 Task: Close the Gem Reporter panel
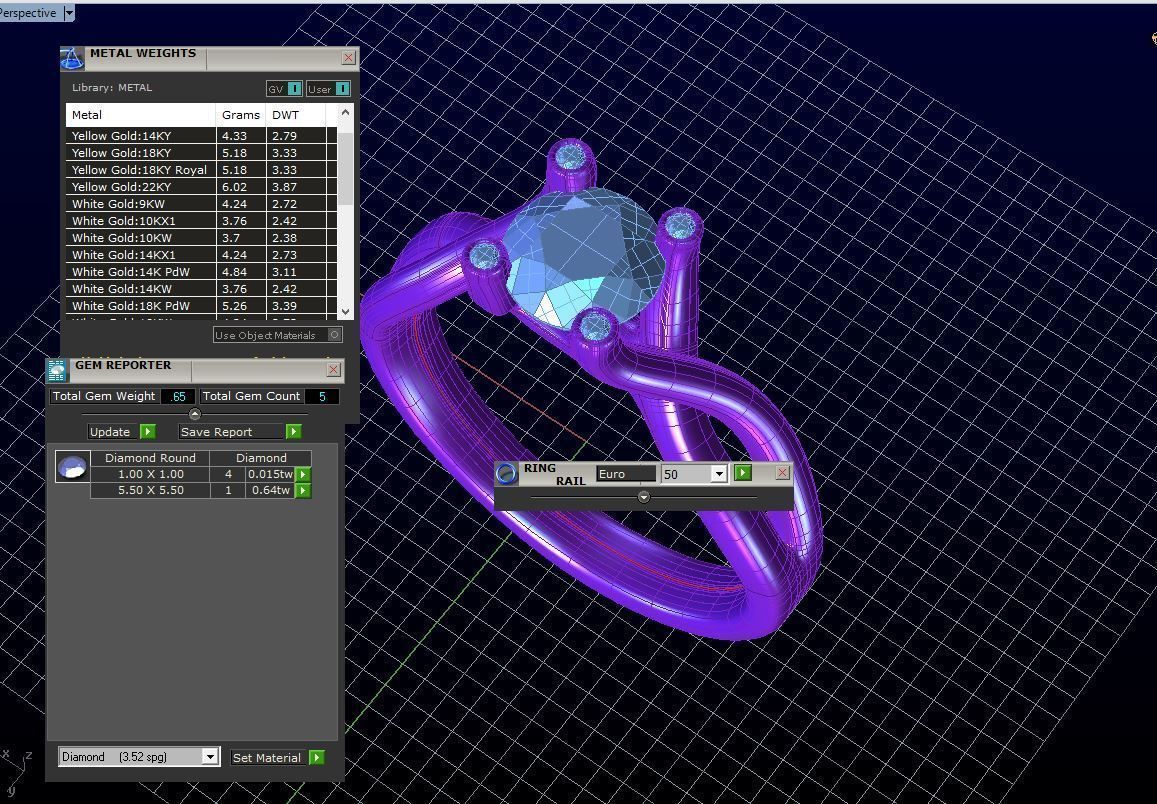click(x=333, y=370)
